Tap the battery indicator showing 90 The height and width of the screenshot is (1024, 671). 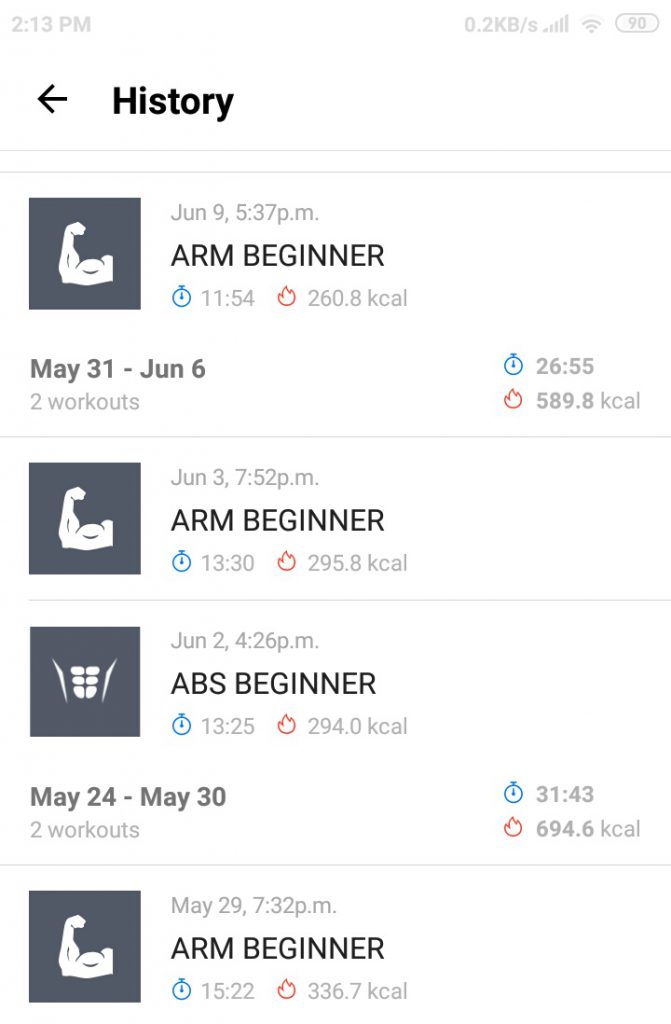point(637,24)
